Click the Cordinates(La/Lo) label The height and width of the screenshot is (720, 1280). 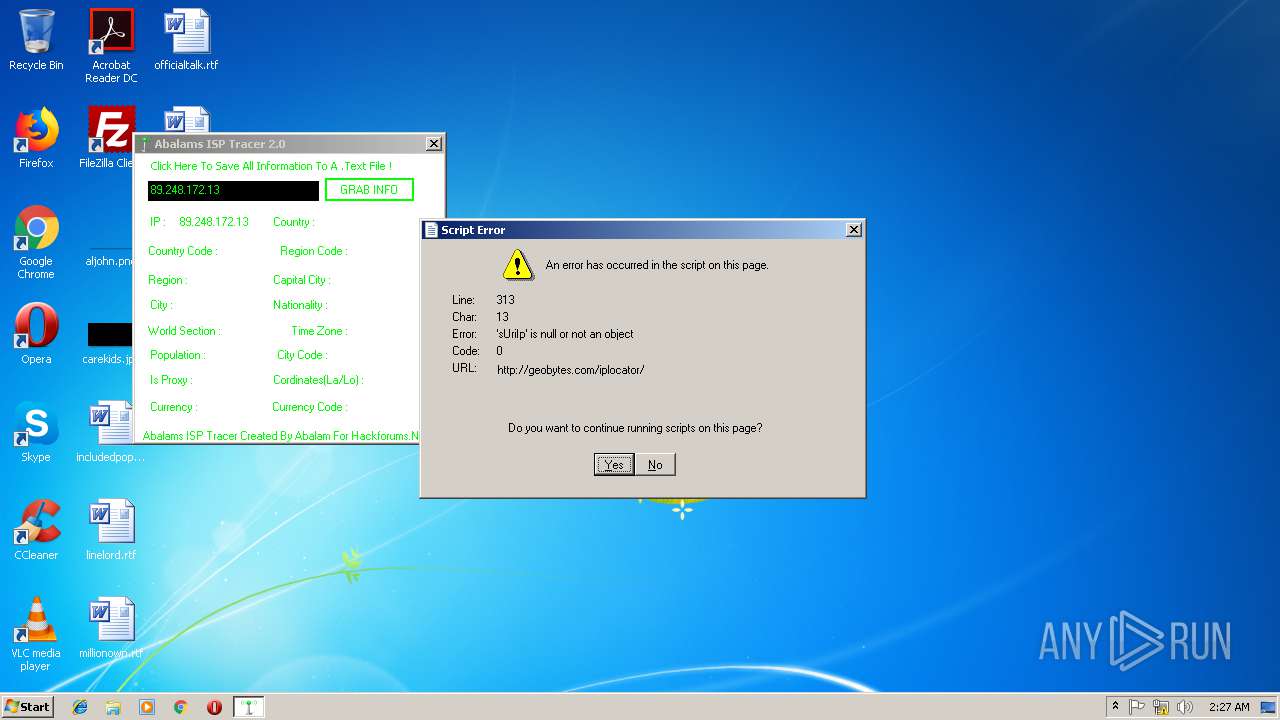tap(318, 380)
